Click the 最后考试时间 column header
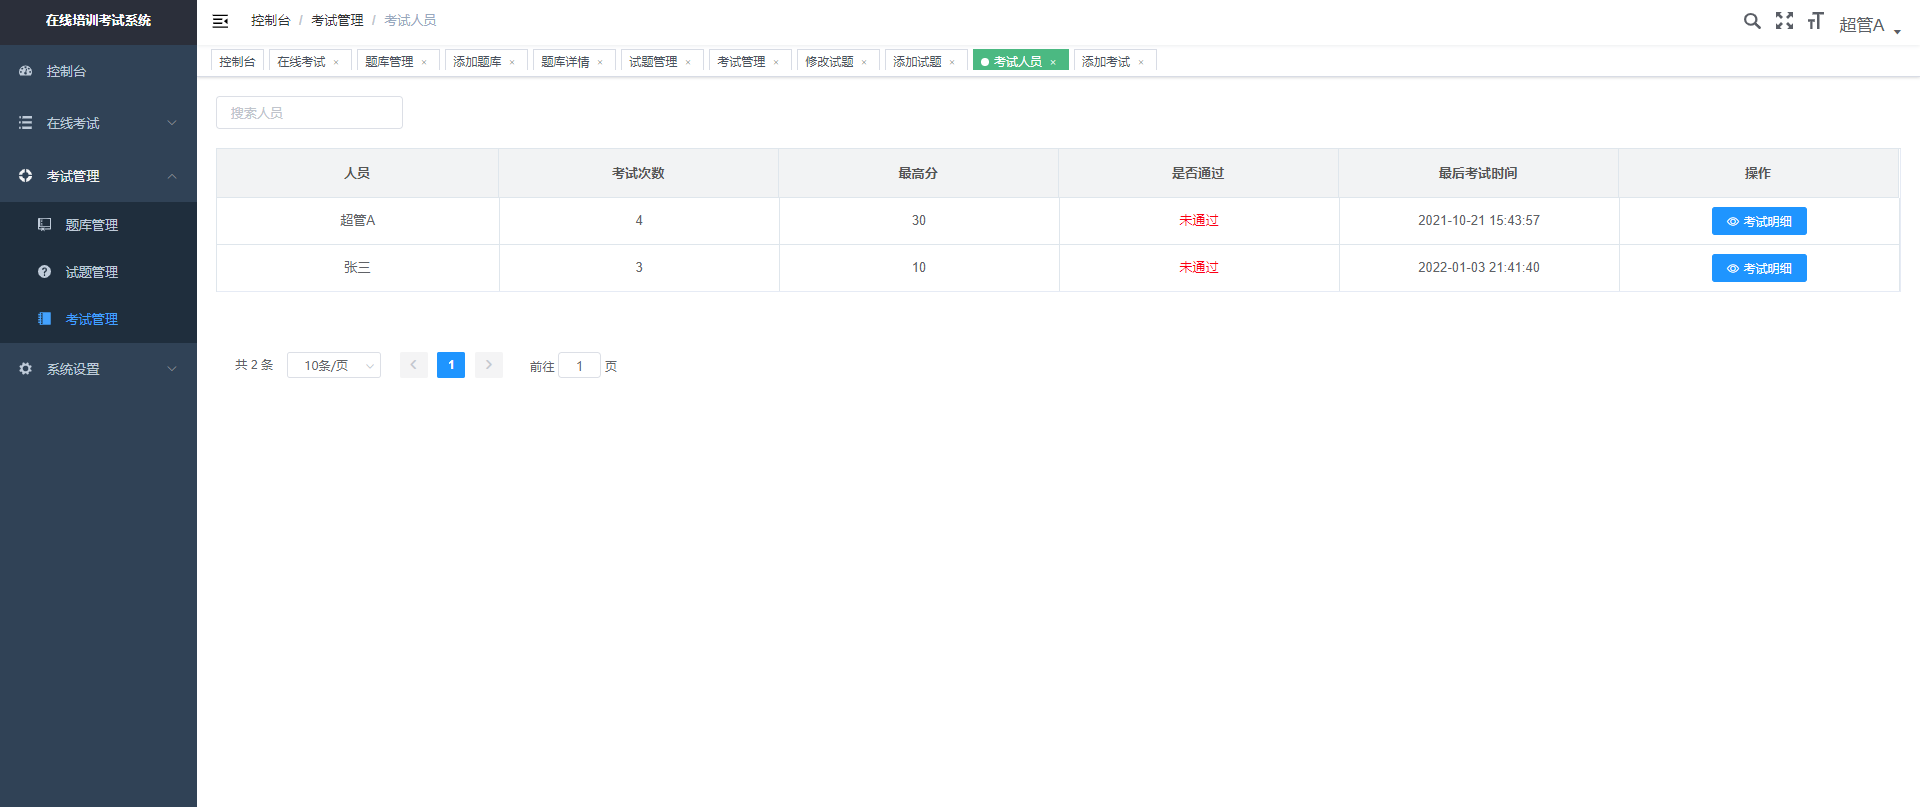The image size is (1920, 807). [1478, 173]
